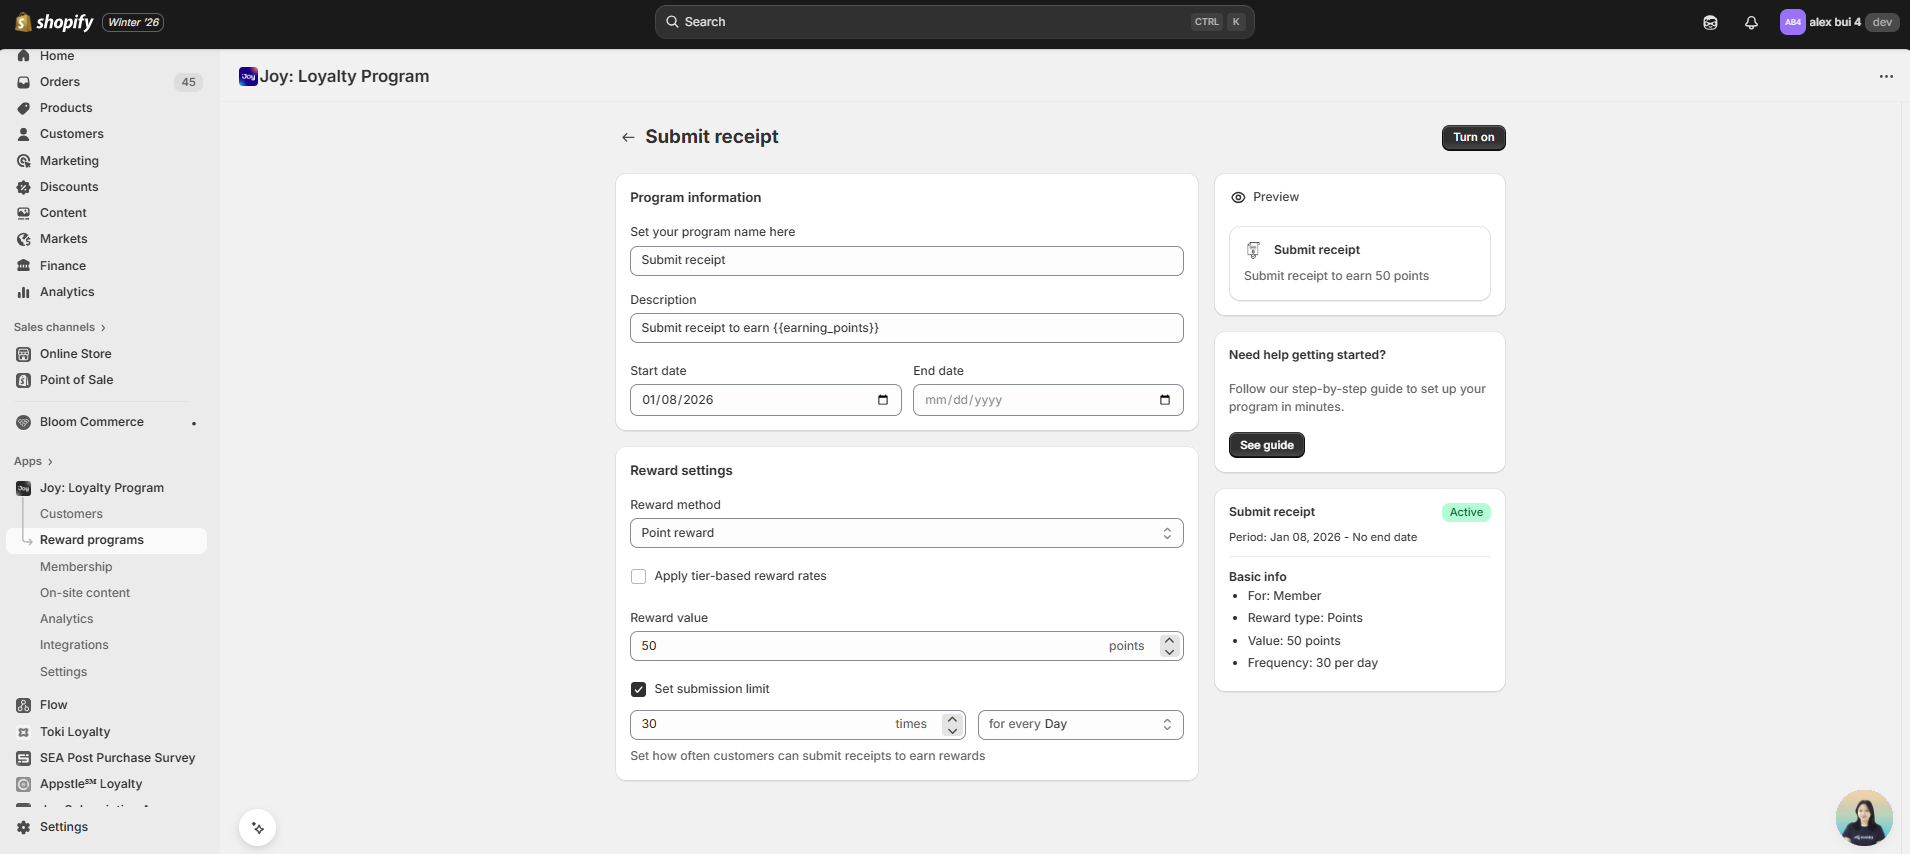Uncheck Set submission limit checkbox
The image size is (1910, 854).
(639, 690)
